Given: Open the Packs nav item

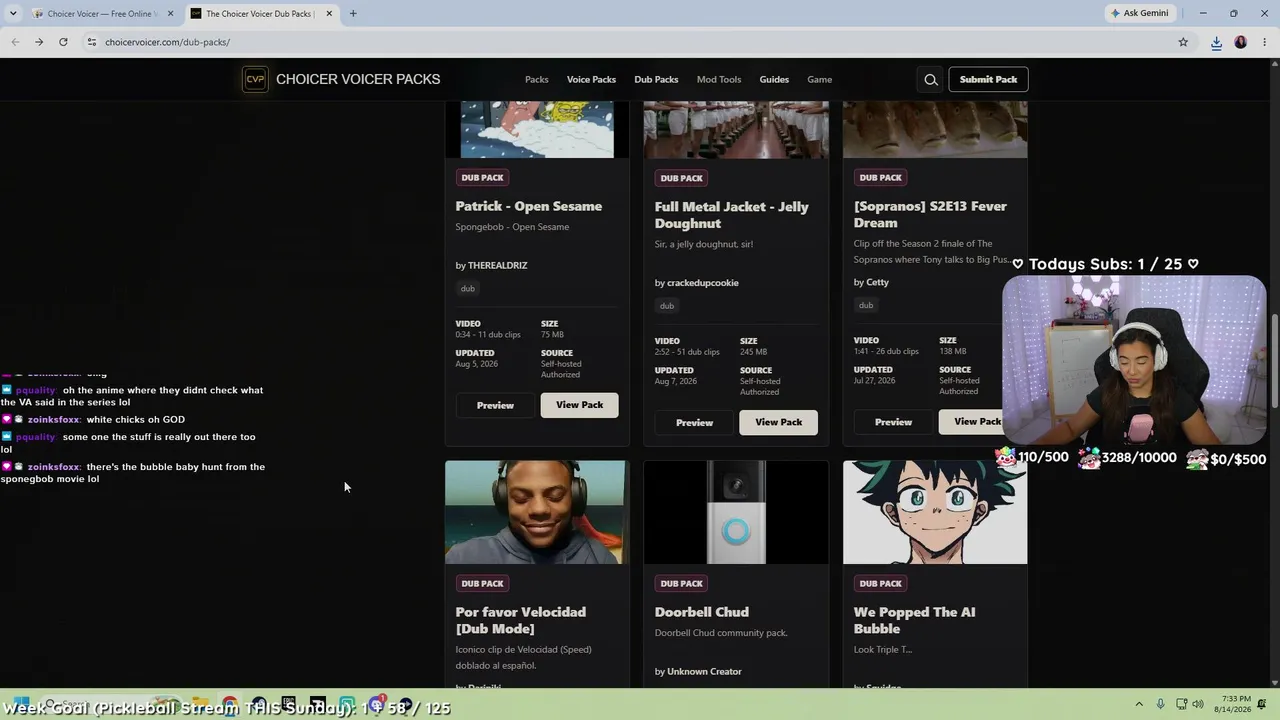Looking at the screenshot, I should tap(537, 79).
